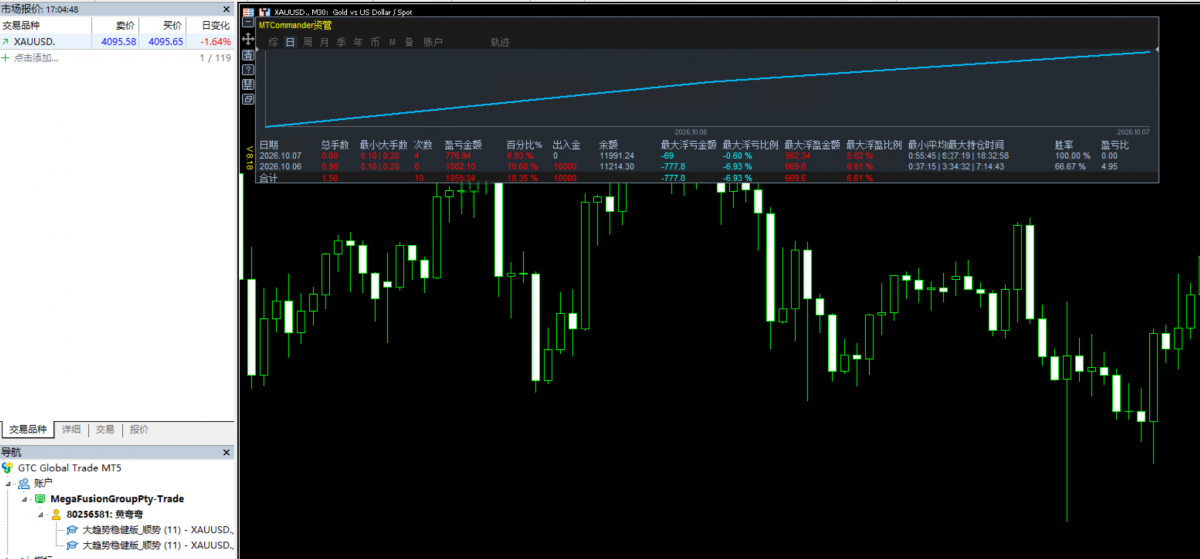Select MegaFusionGroupPty-Trade server entry
The width and height of the screenshot is (1200, 559).
pos(117,498)
